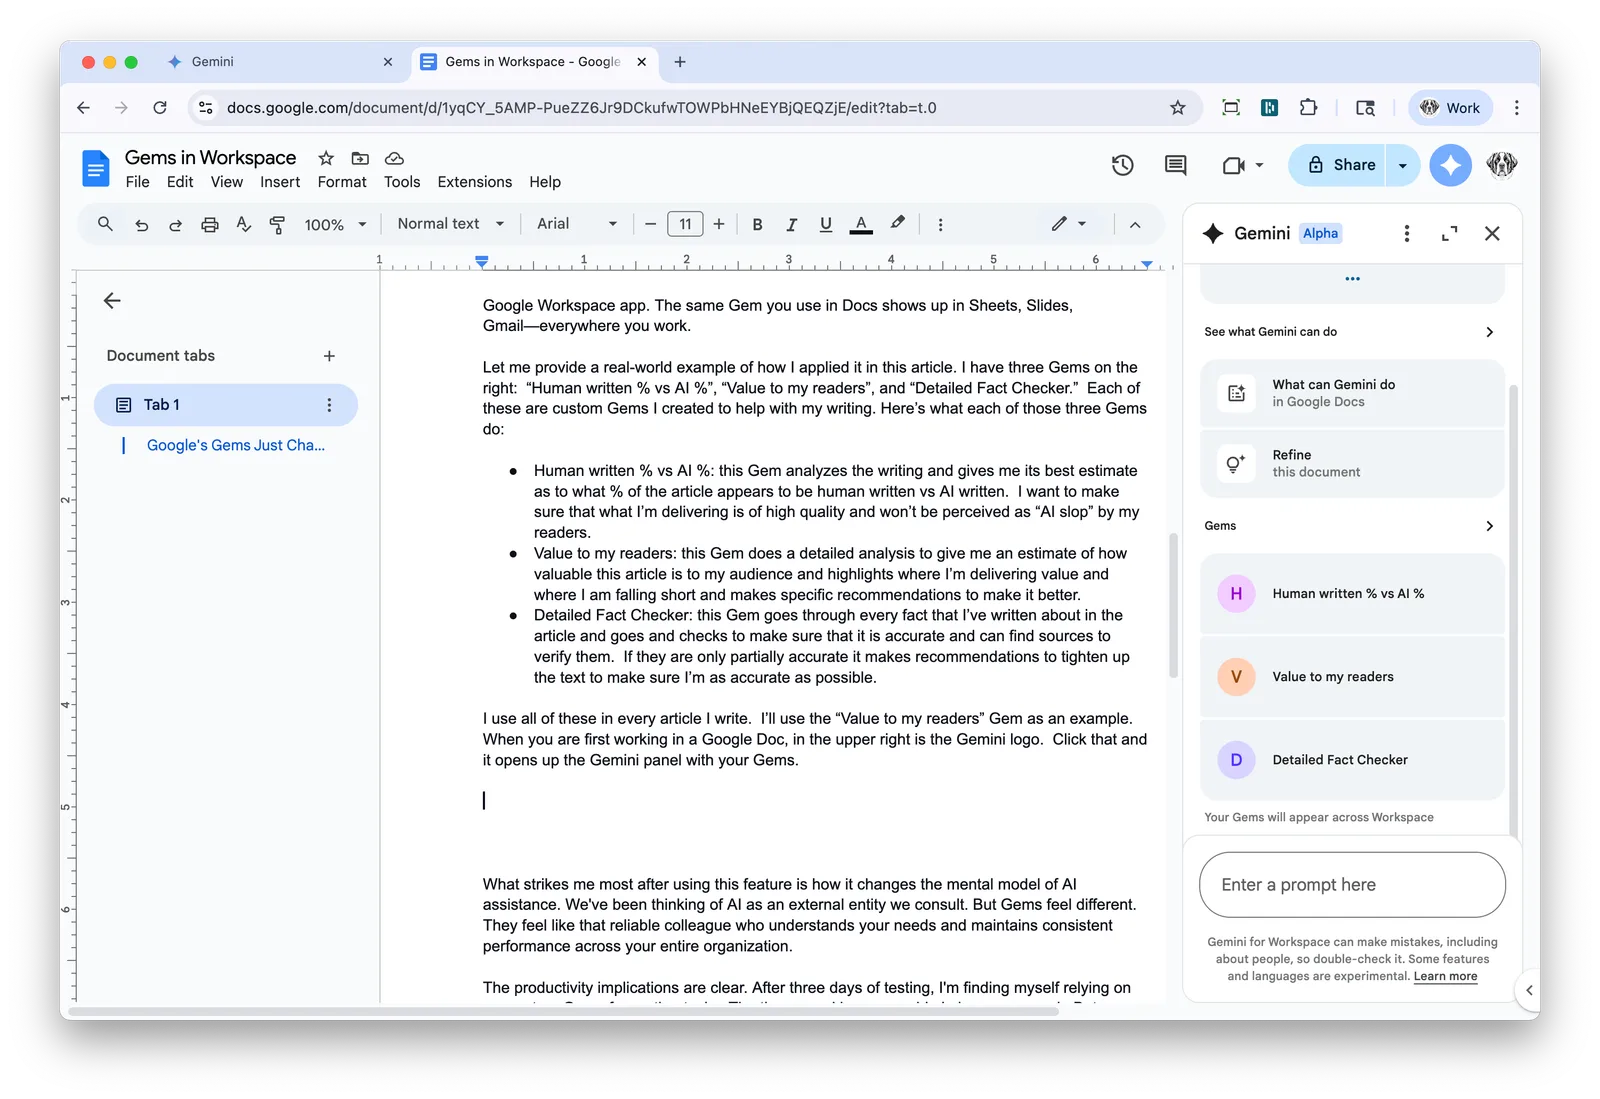
Task: Collapse the menus with the chevron
Action: tap(1135, 225)
